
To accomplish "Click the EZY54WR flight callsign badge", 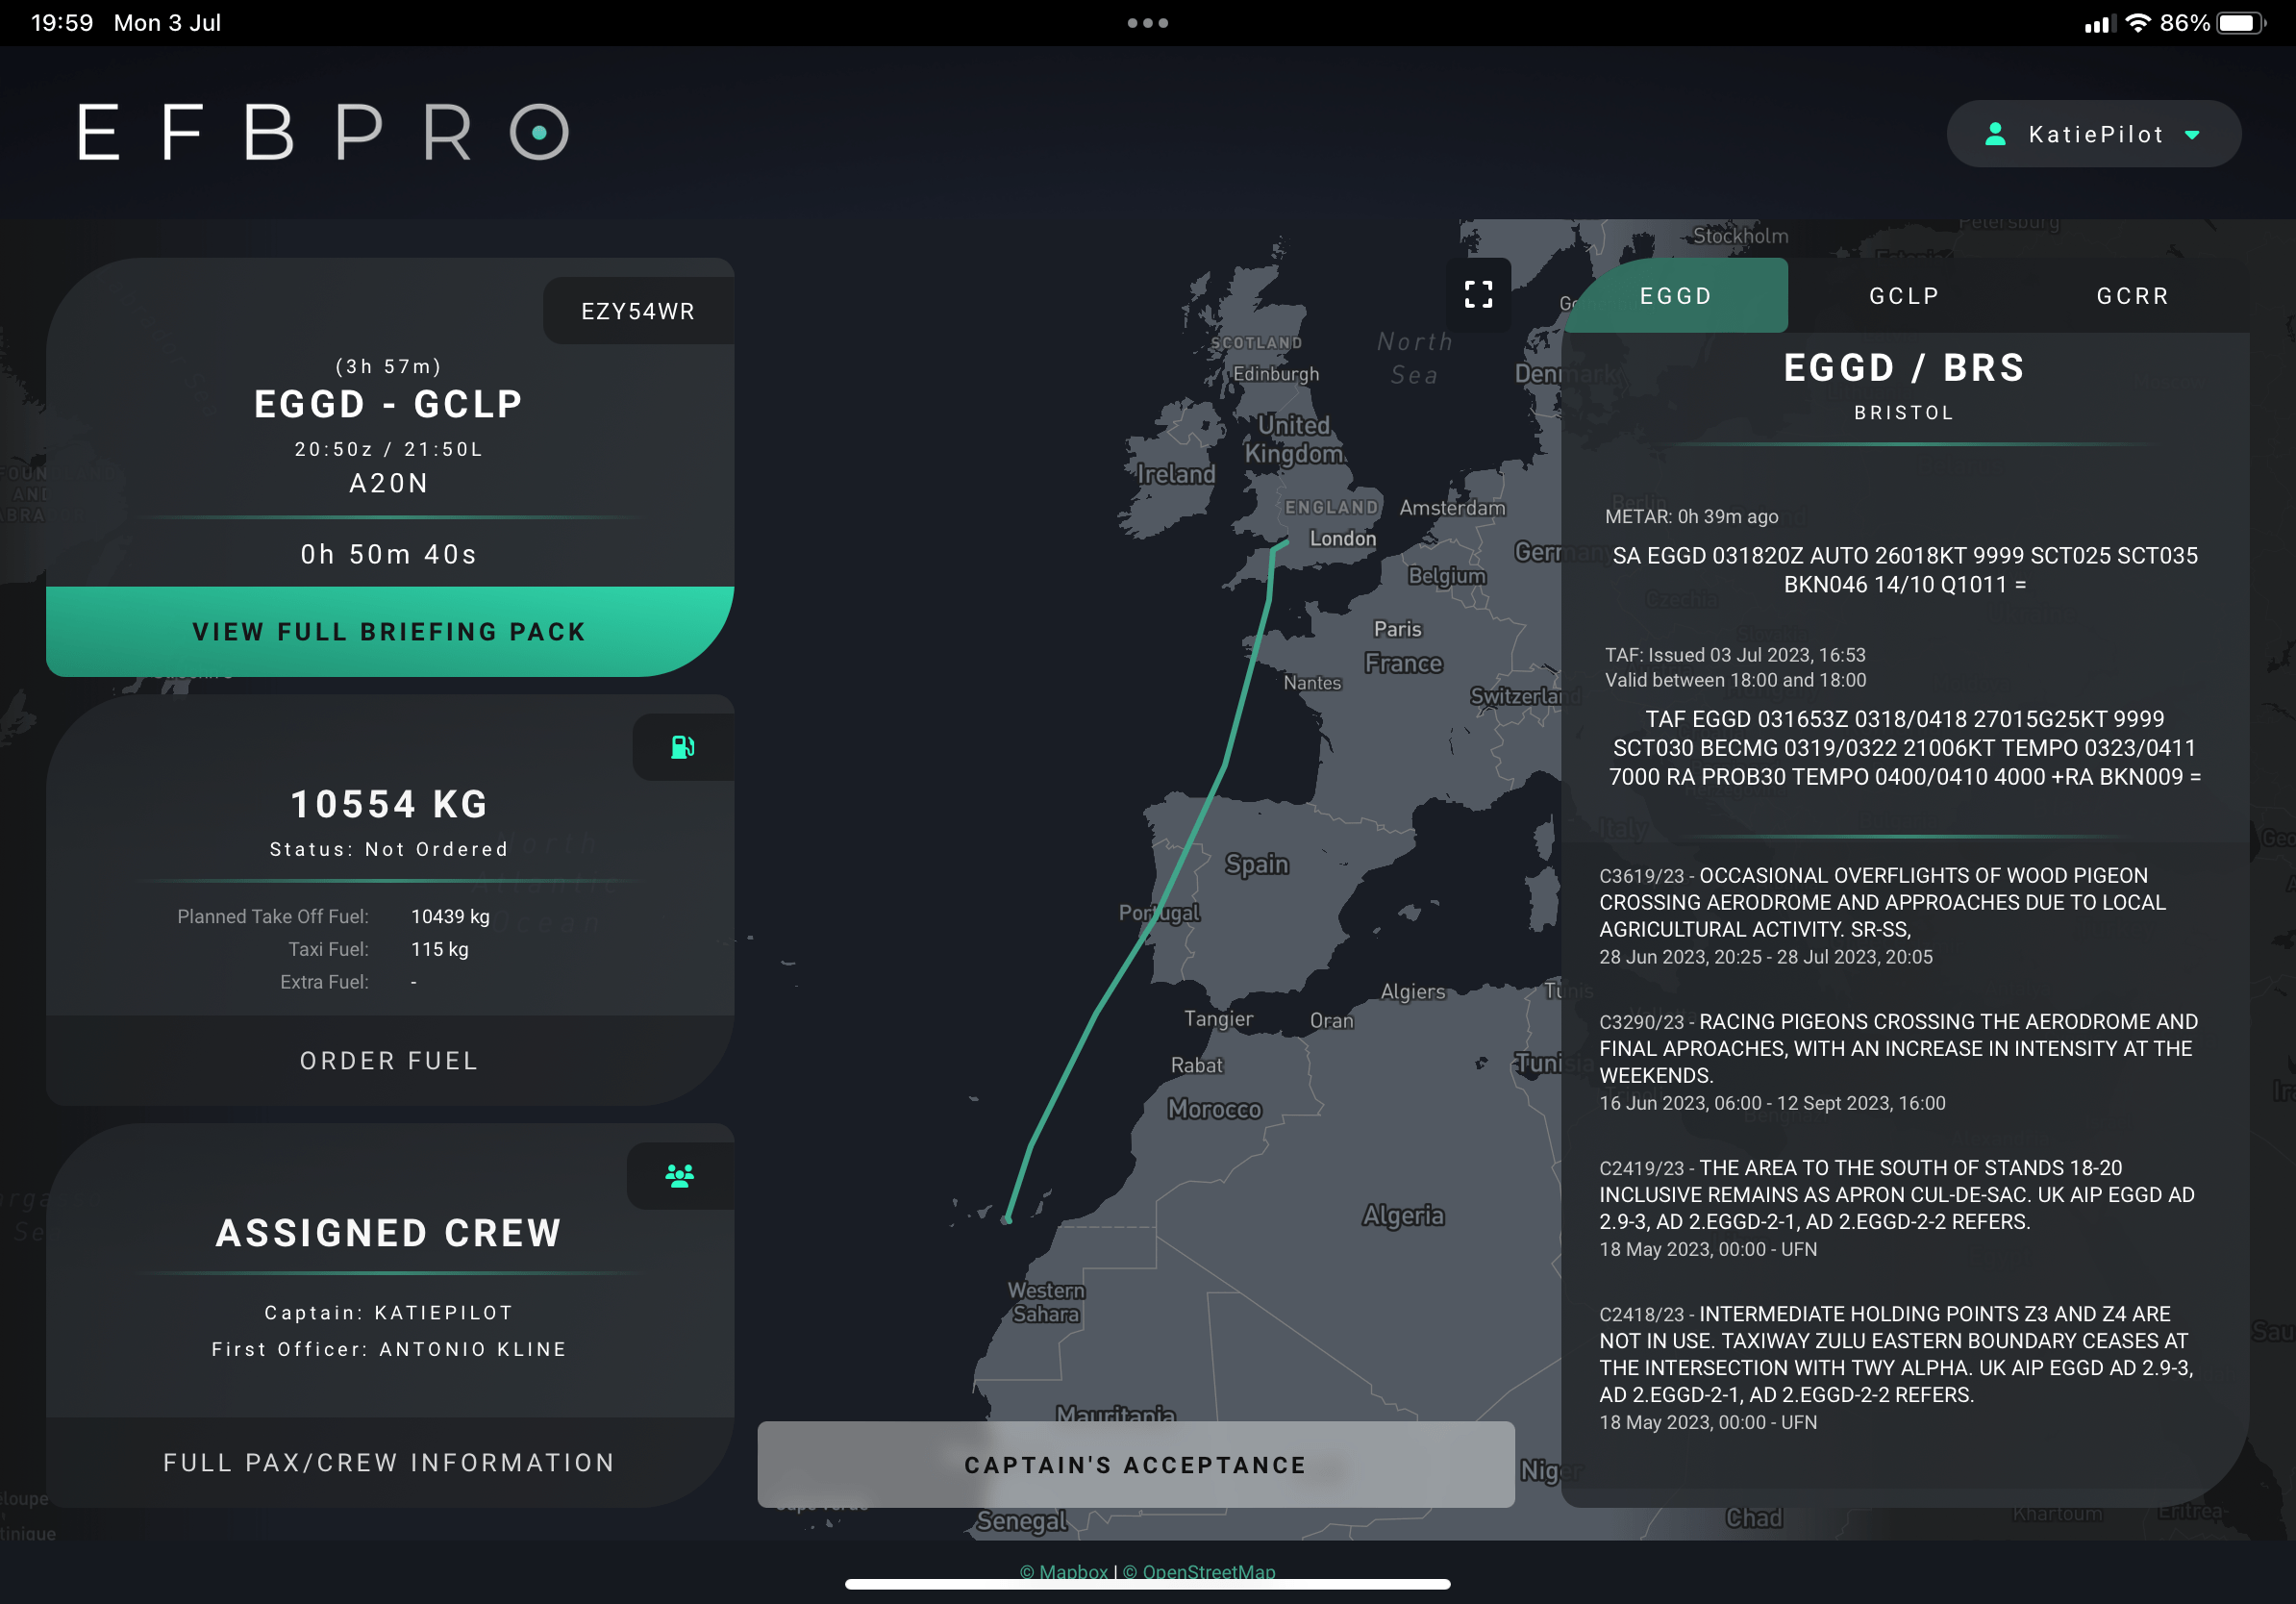I will click(637, 310).
